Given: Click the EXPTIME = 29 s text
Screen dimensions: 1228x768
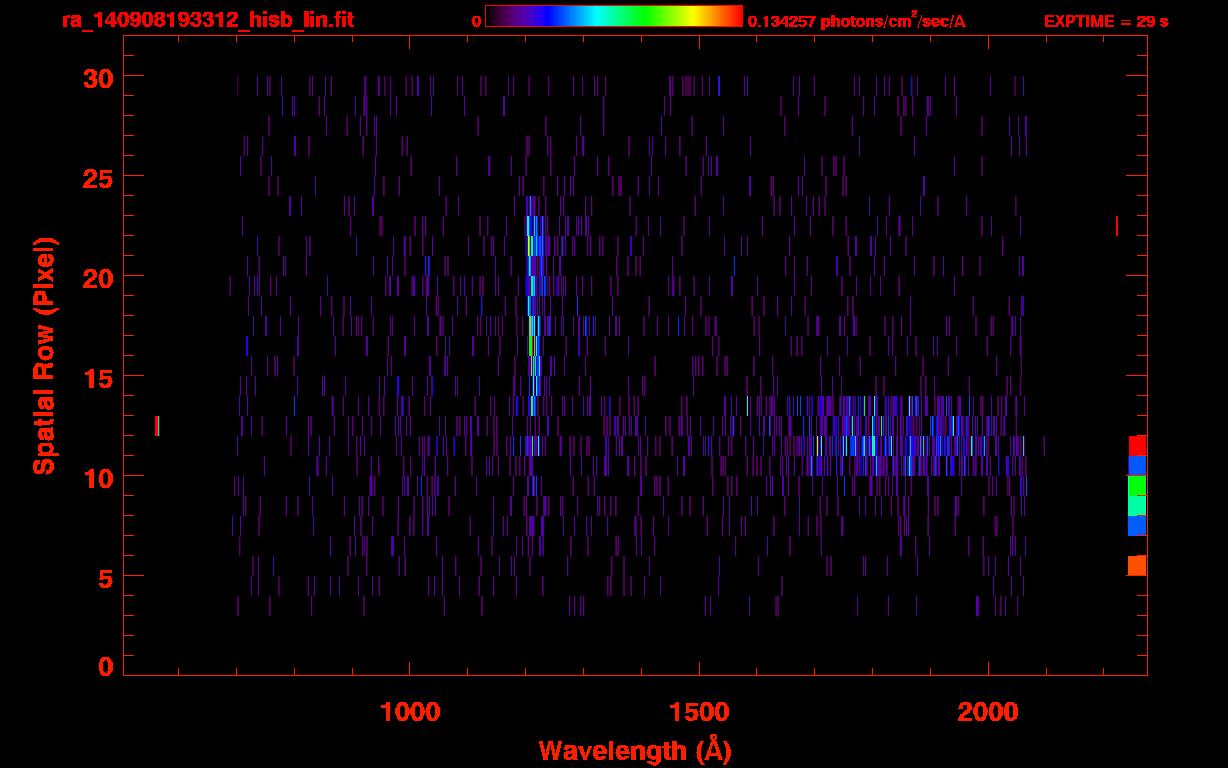Looking at the screenshot, I should [1106, 21].
